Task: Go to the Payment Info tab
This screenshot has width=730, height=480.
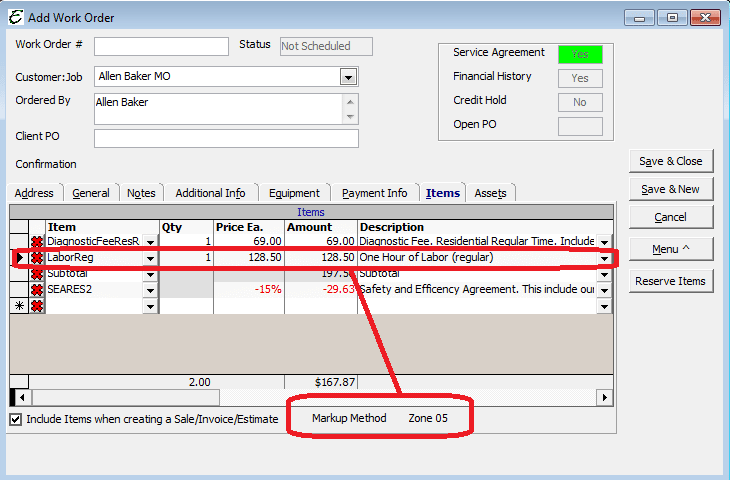Action: pos(375,193)
